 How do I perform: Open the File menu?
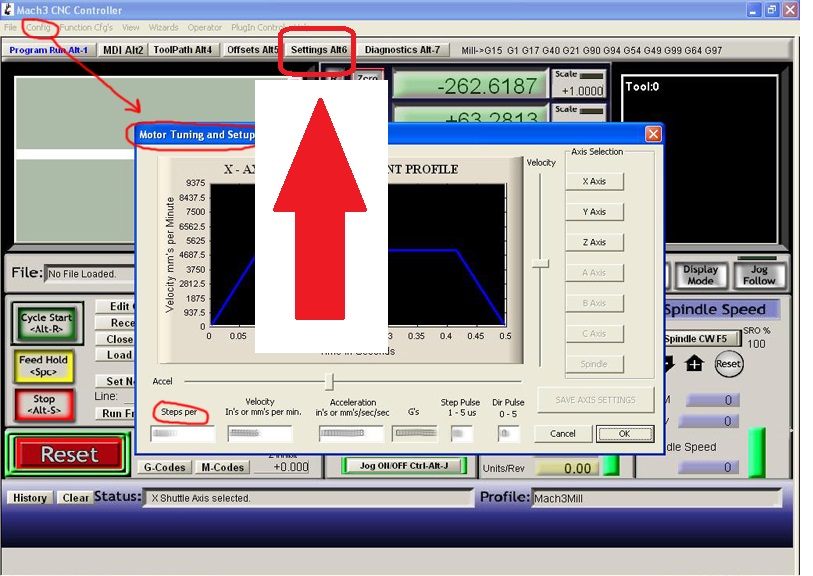[x=10, y=27]
